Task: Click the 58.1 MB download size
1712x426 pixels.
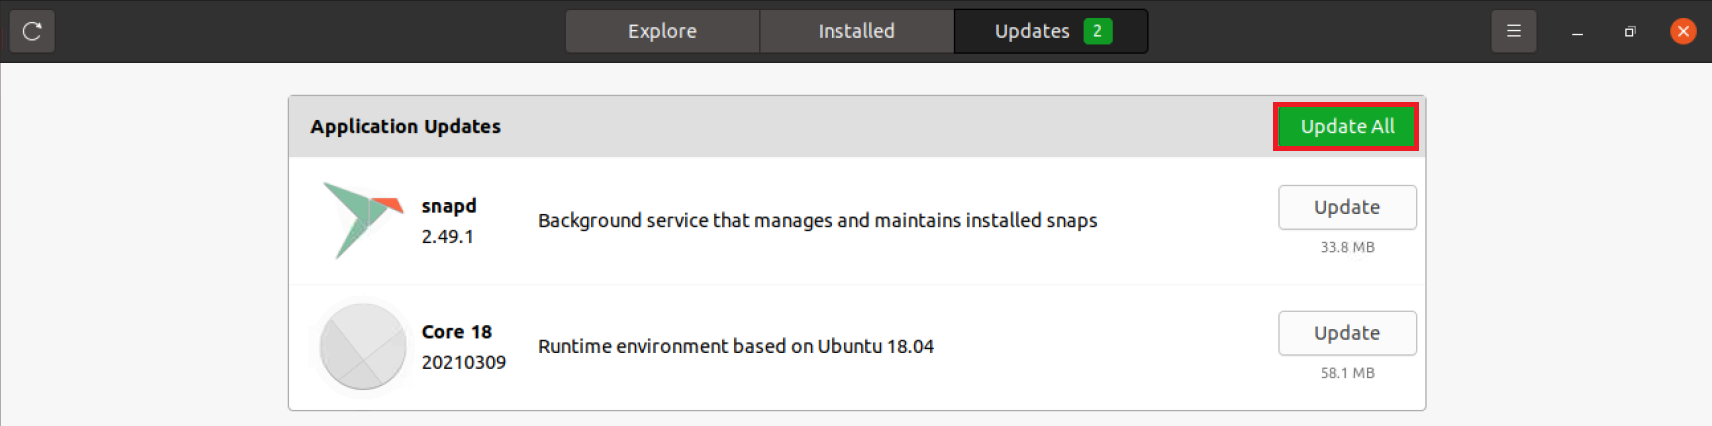Action: point(1347,373)
